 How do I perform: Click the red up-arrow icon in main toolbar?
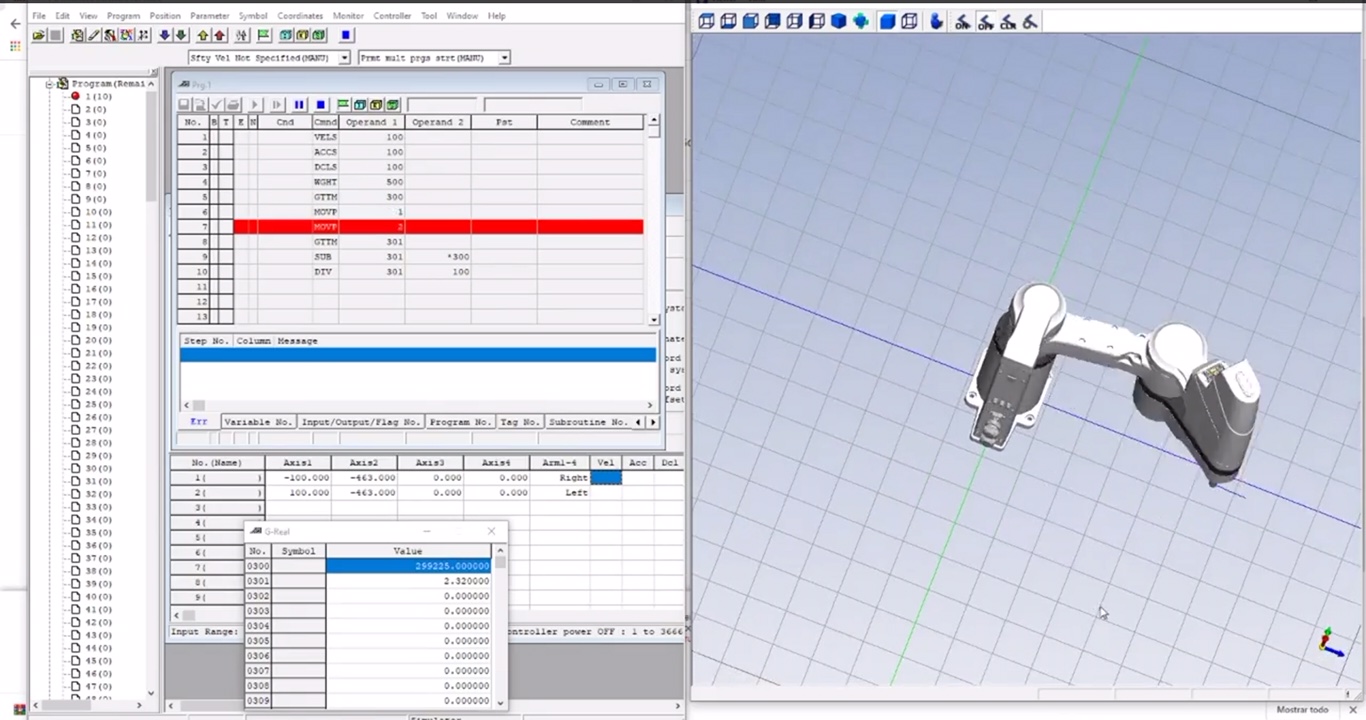pos(220,35)
